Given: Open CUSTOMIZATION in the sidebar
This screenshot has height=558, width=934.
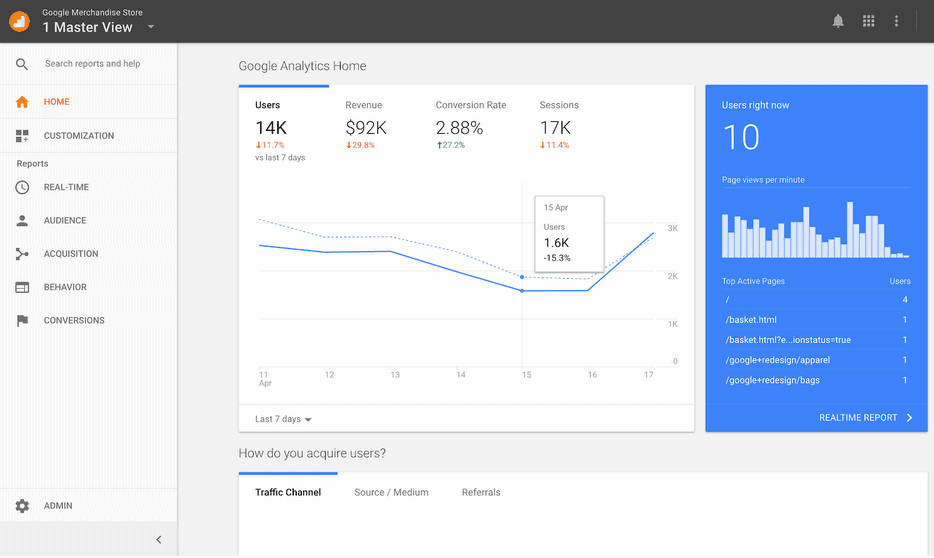Looking at the screenshot, I should (x=79, y=136).
